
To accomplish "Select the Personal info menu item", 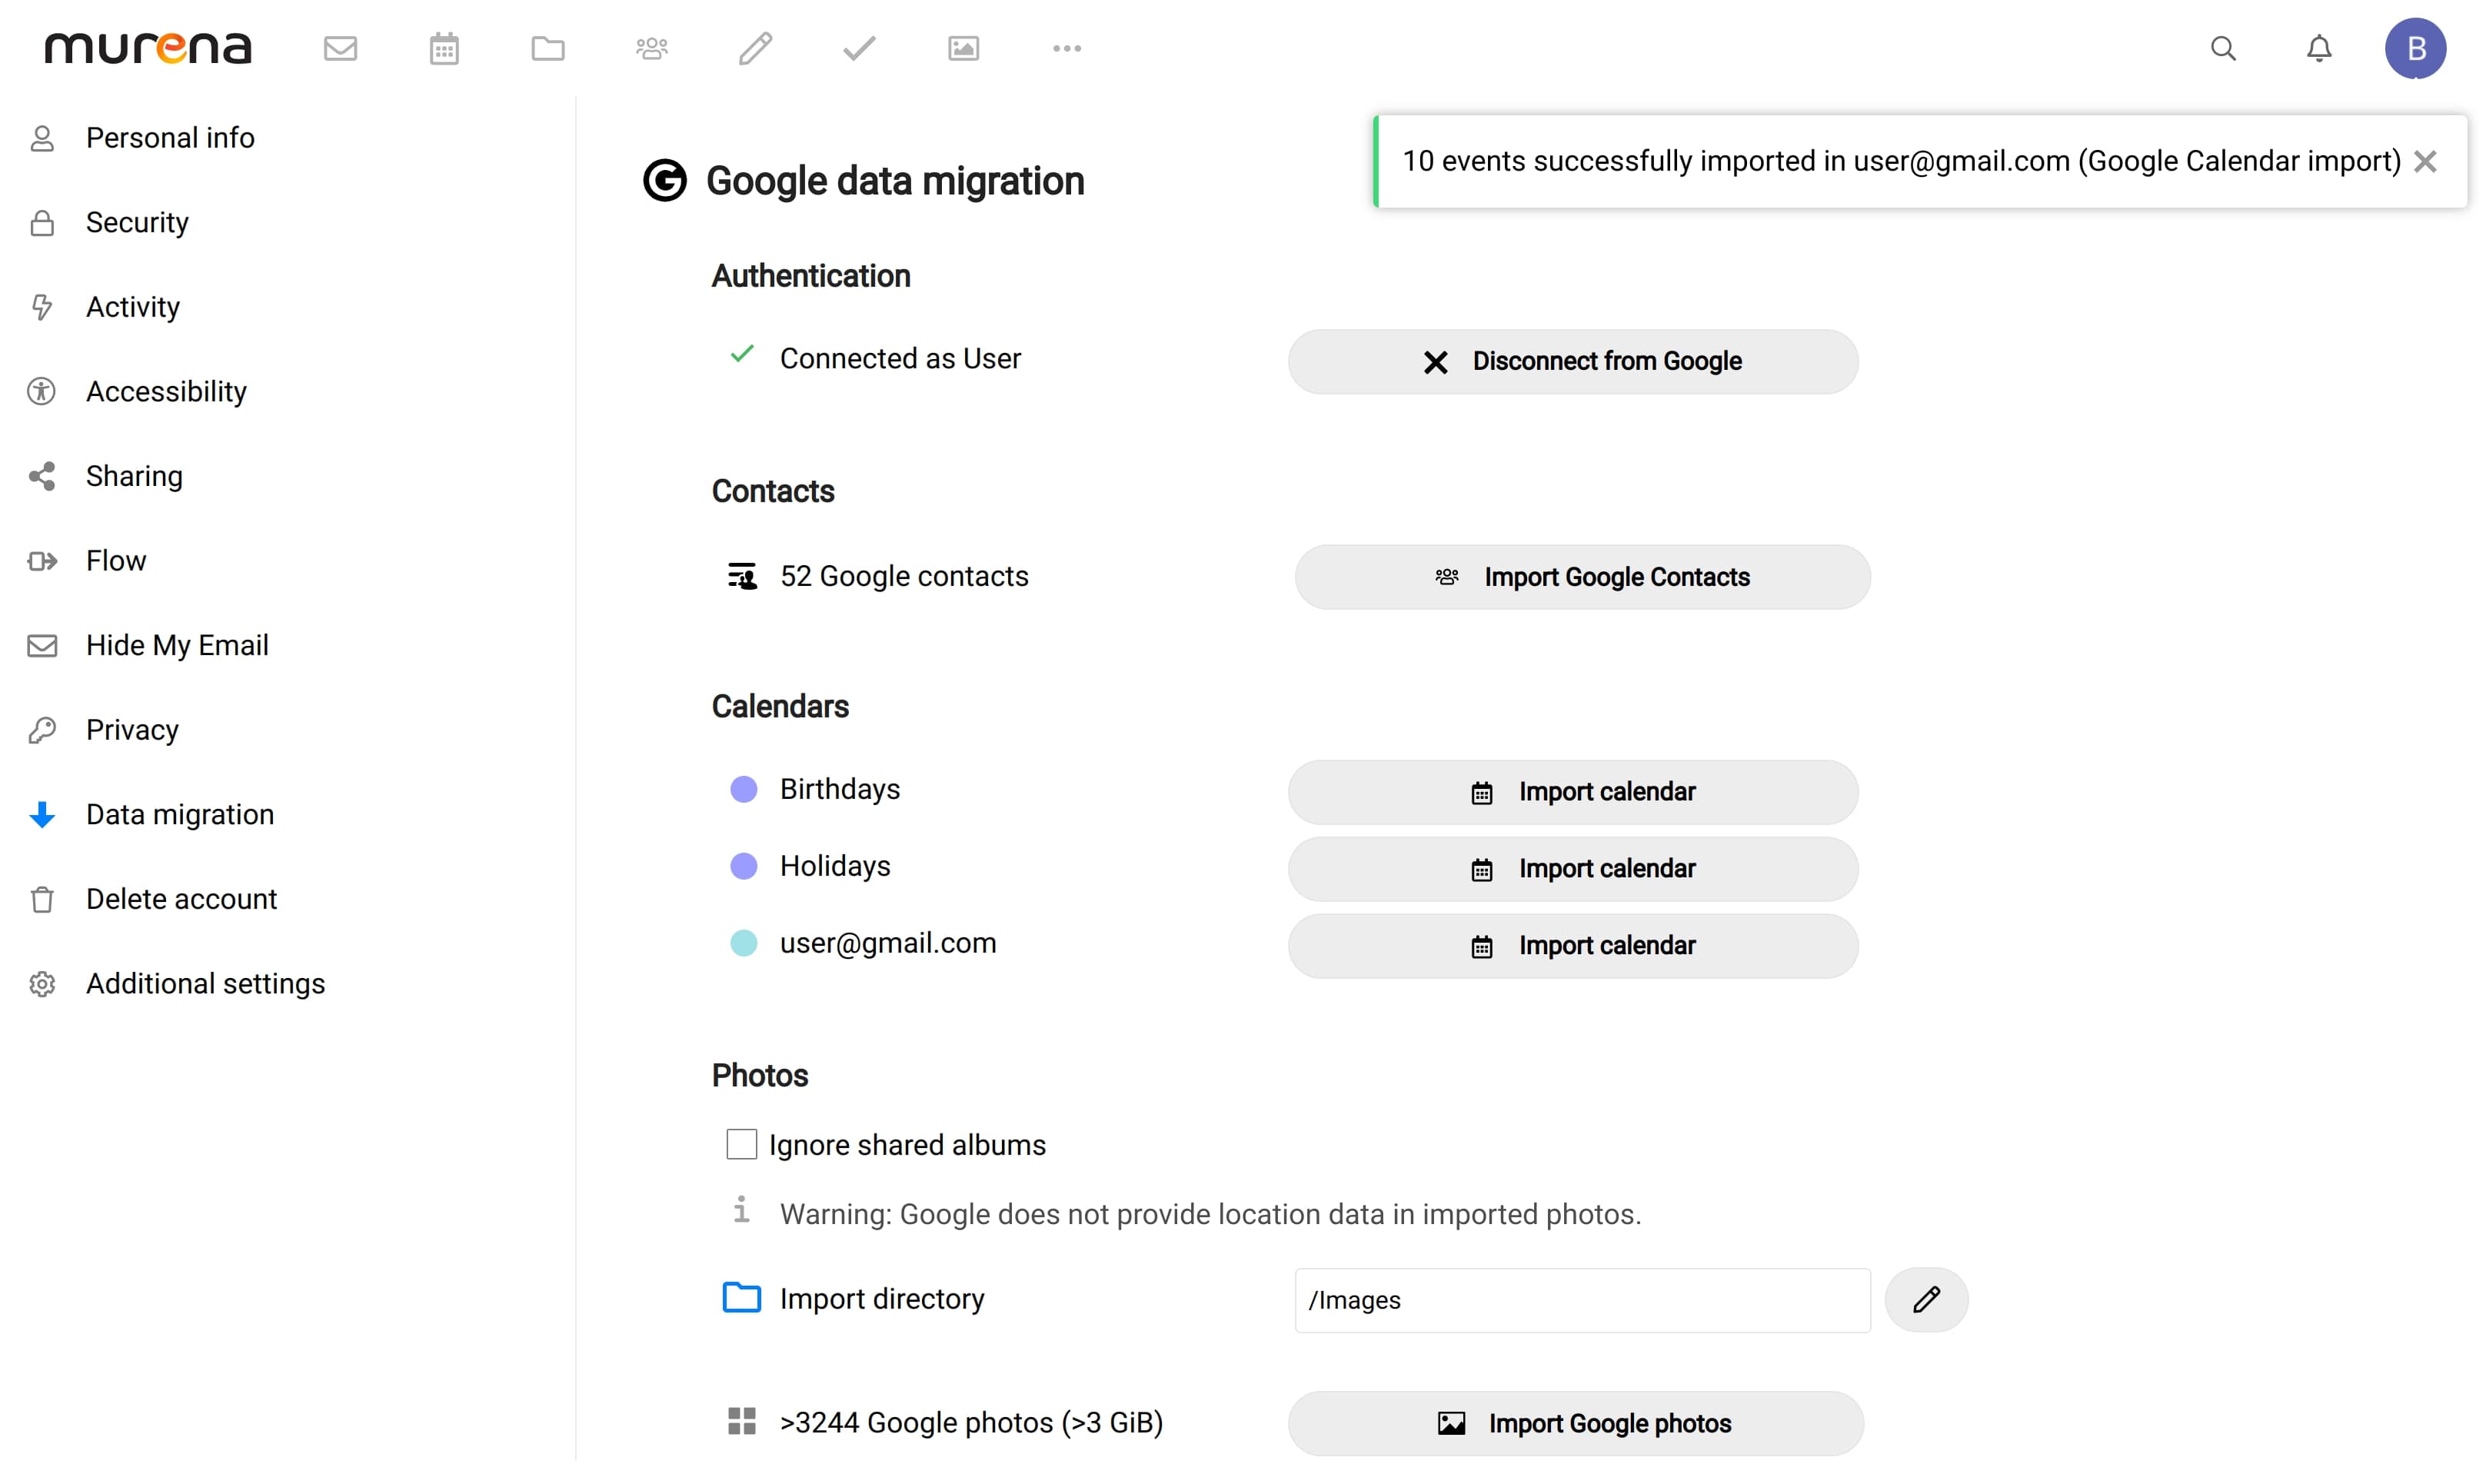I will point(170,136).
